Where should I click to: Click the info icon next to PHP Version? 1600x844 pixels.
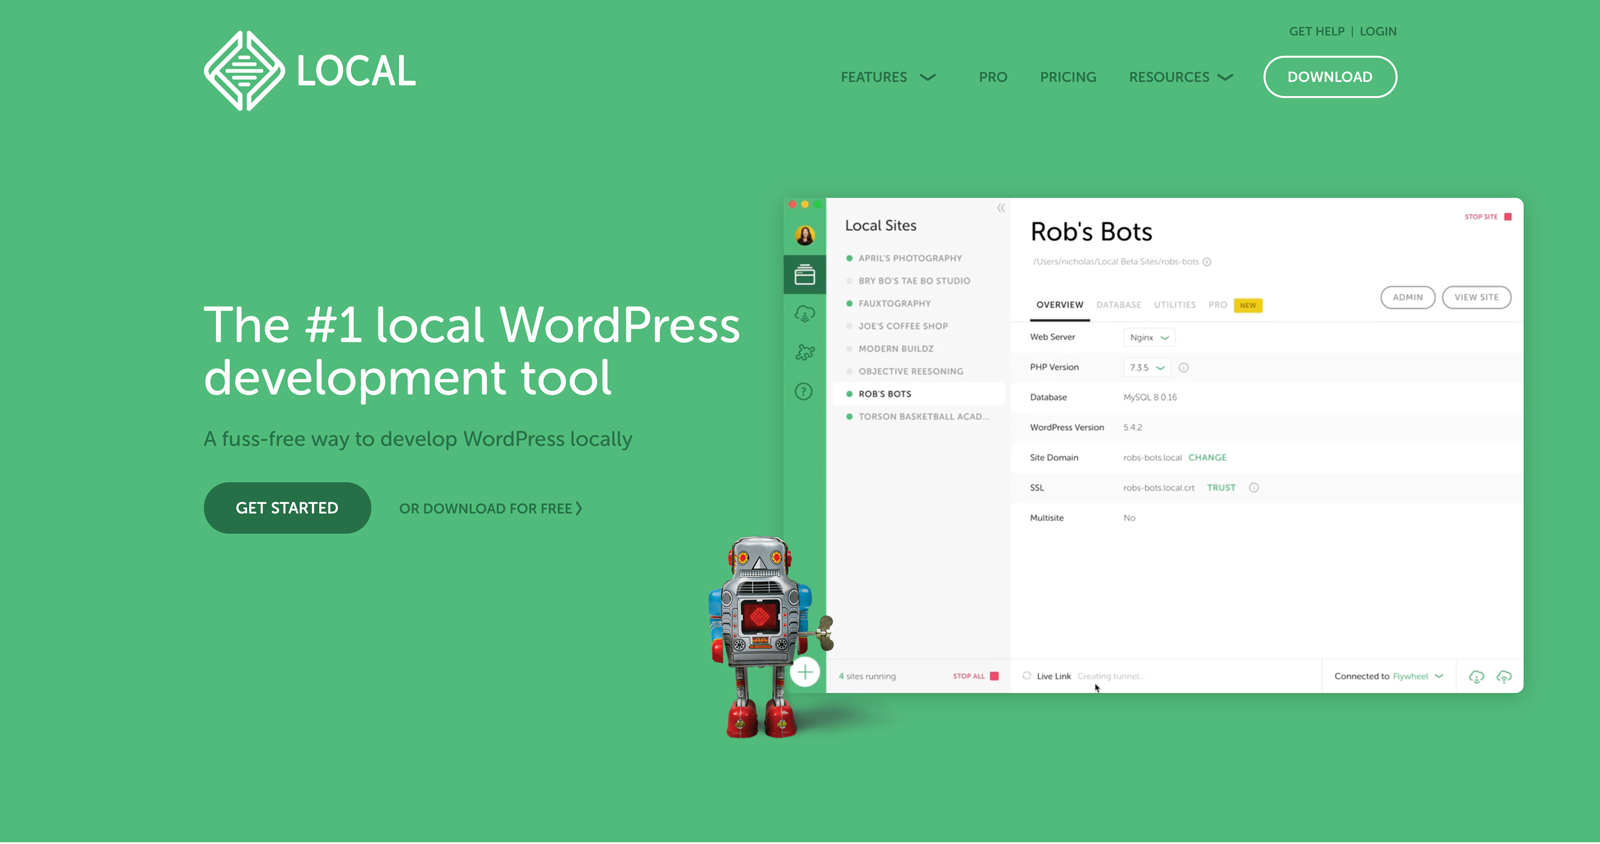click(1184, 368)
